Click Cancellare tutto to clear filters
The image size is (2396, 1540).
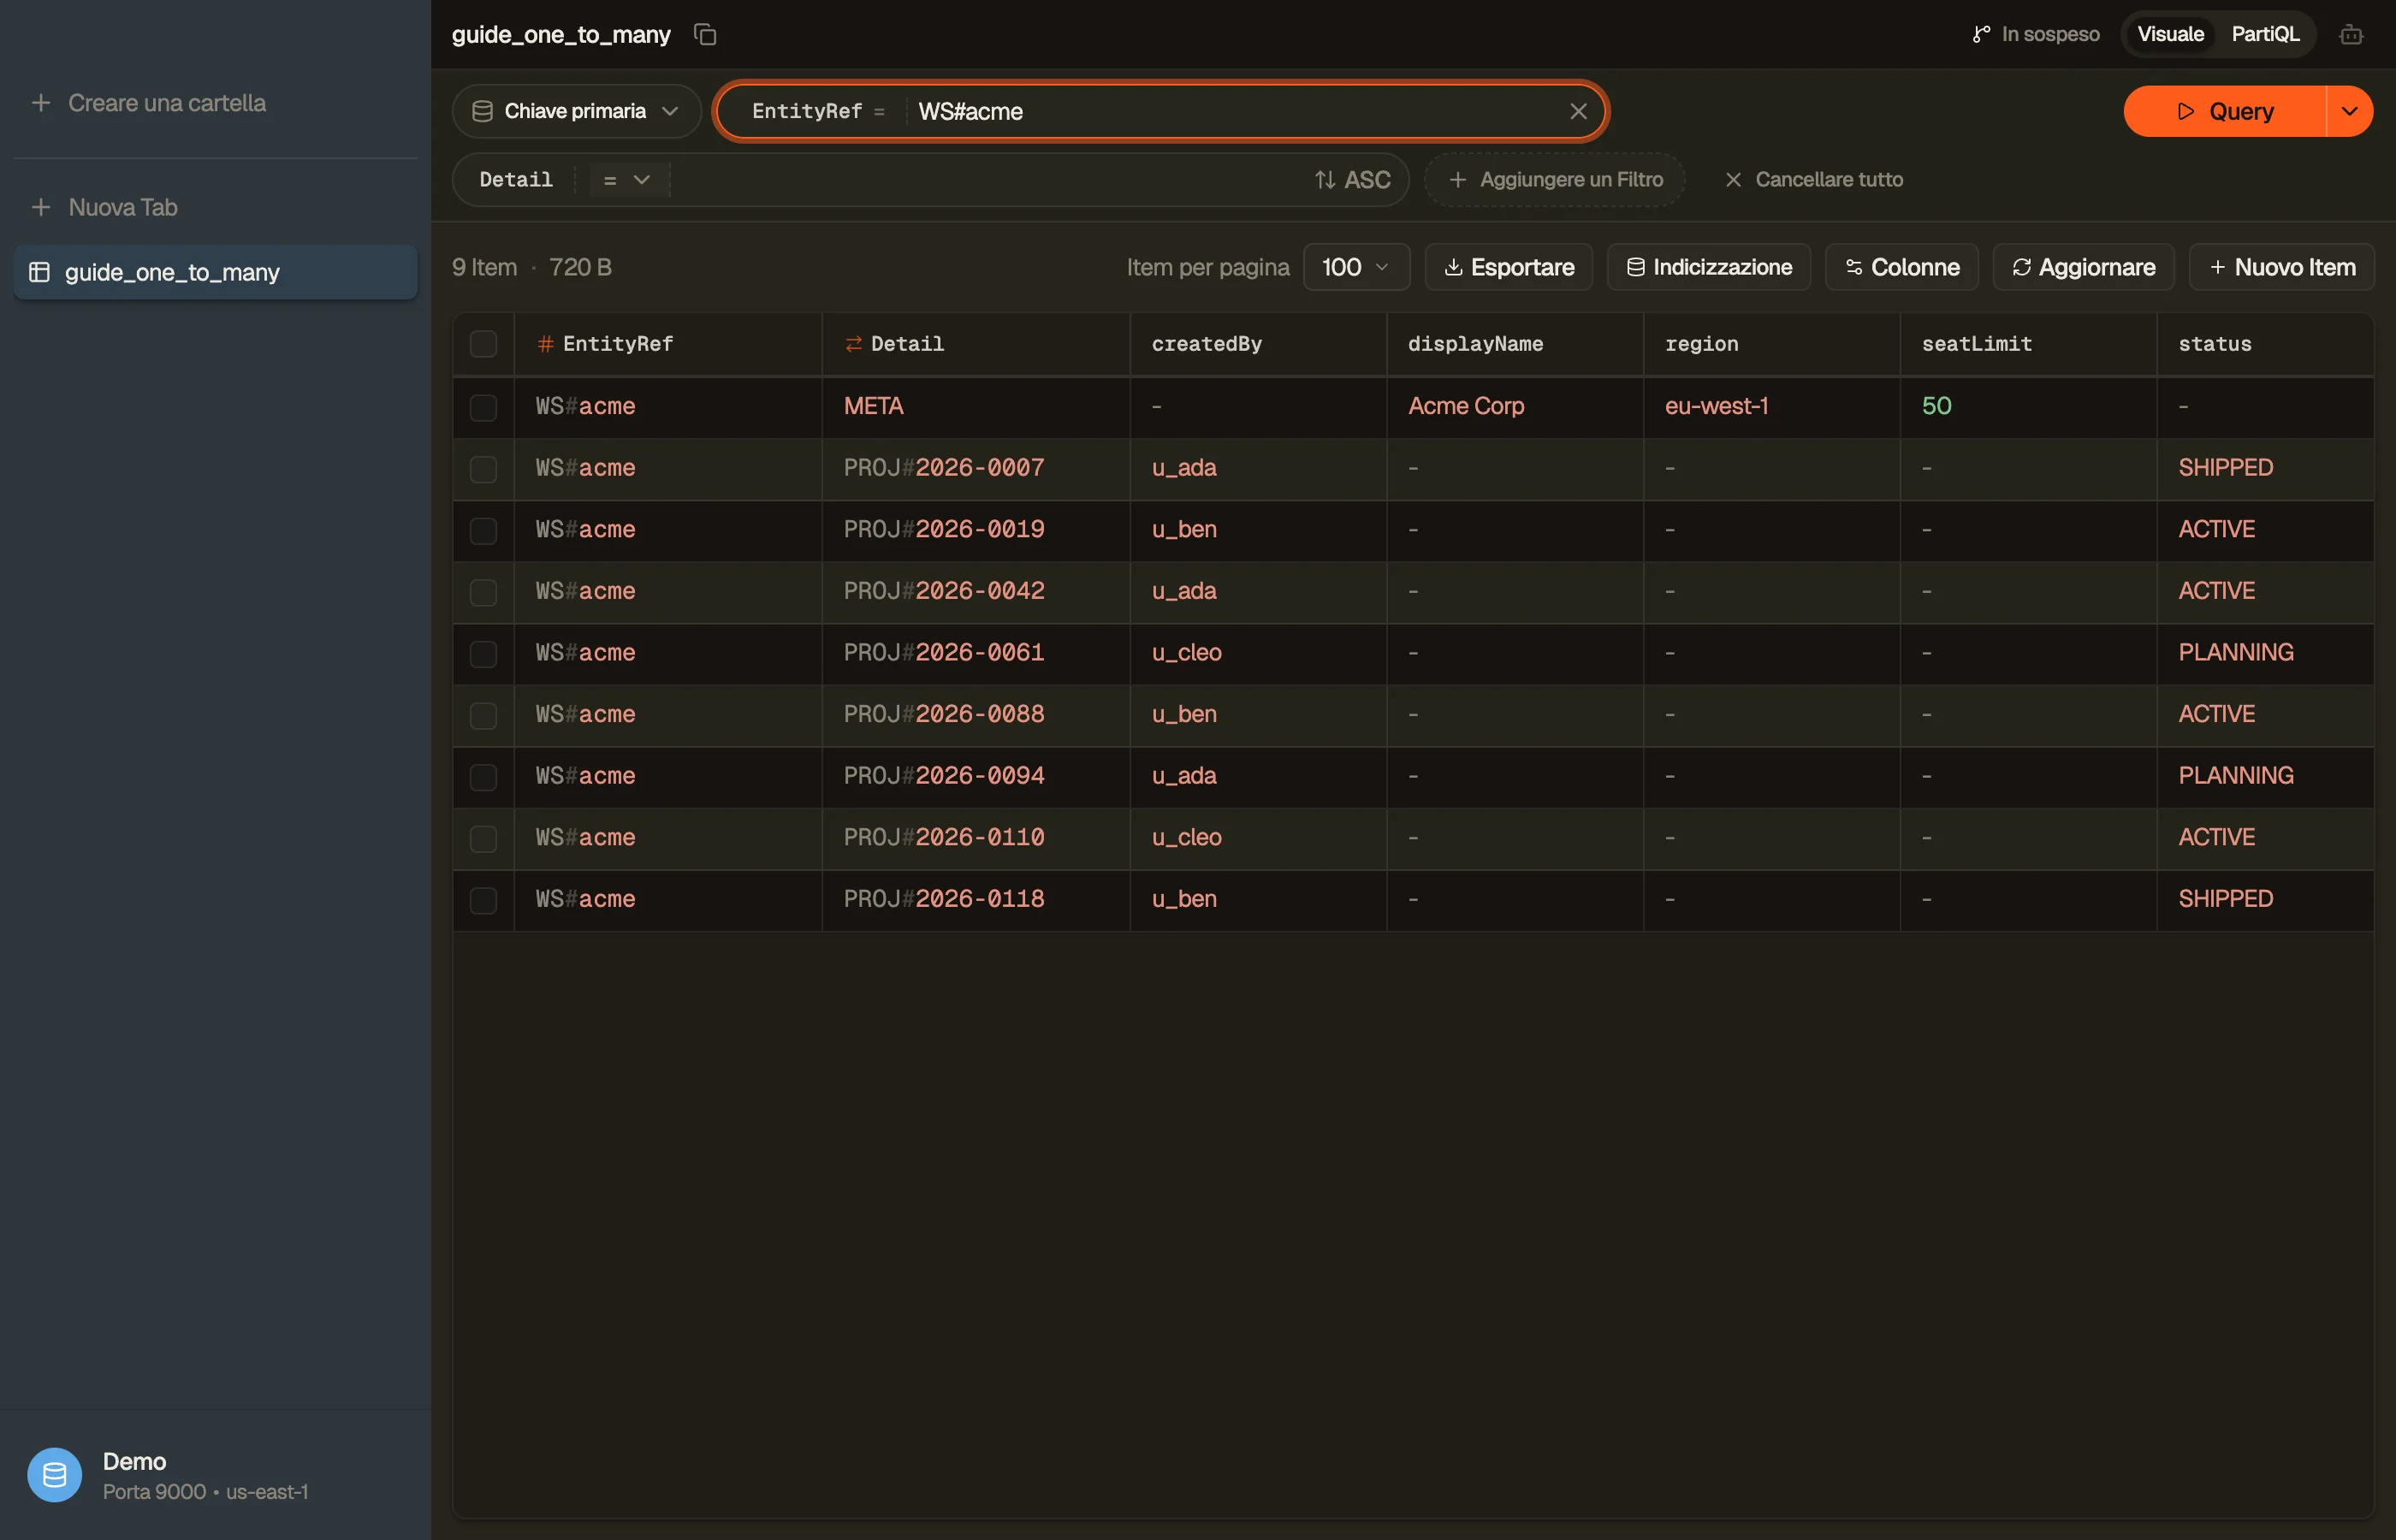pyautogui.click(x=1814, y=180)
